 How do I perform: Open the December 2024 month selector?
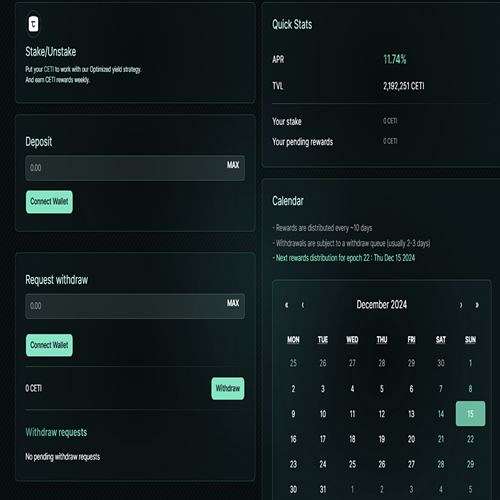382,305
